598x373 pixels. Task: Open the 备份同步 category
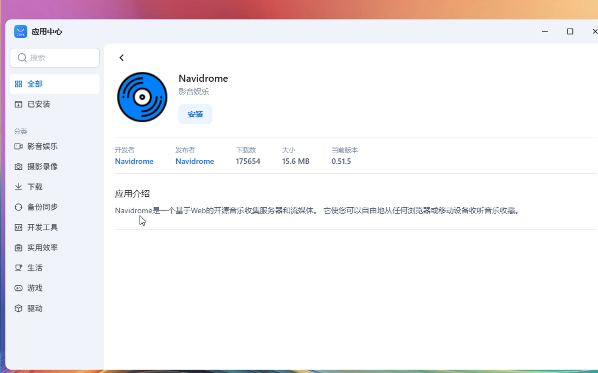tap(55, 207)
